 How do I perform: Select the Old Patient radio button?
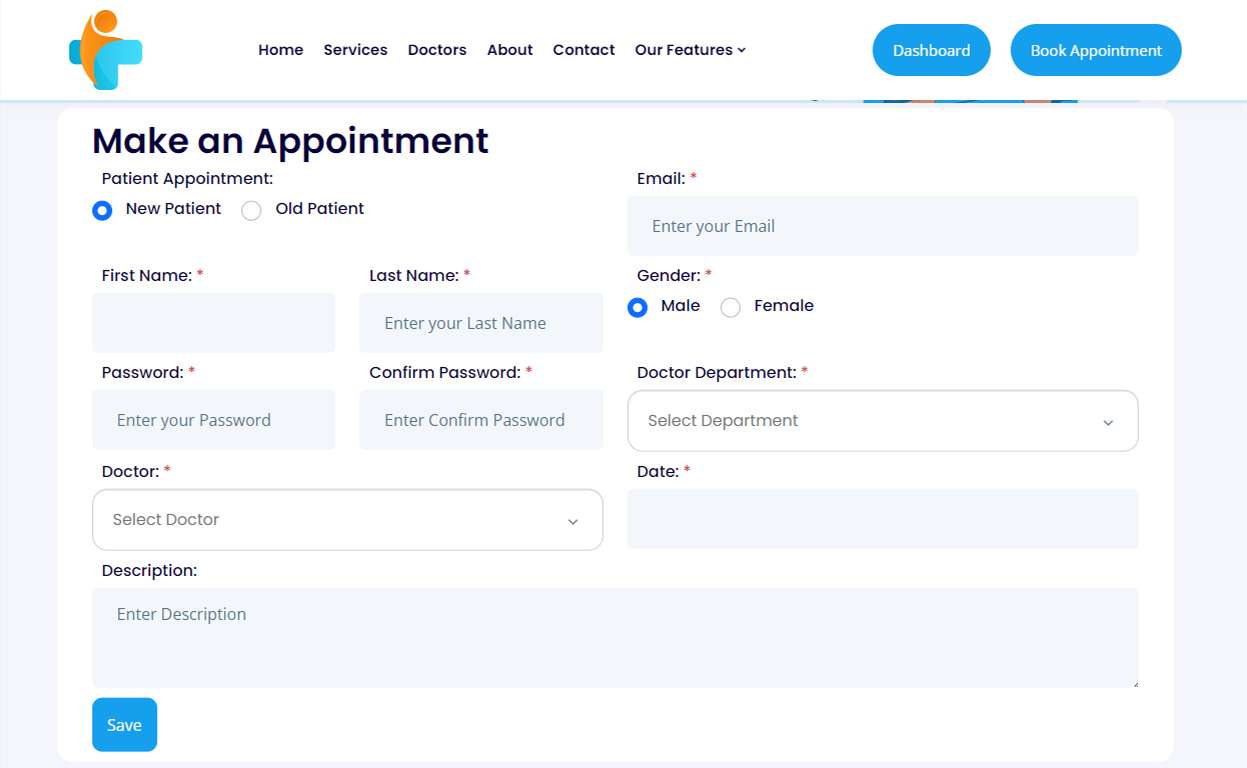pos(251,210)
